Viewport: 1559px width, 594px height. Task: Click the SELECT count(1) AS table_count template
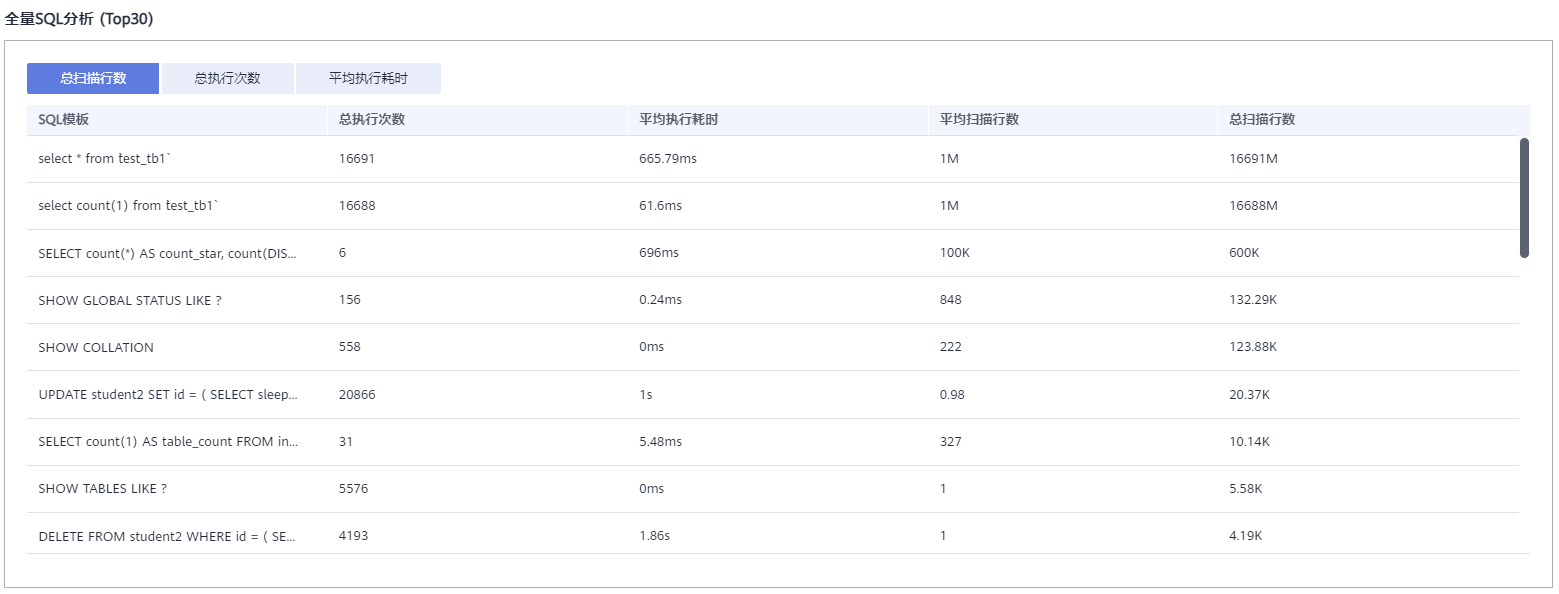point(168,441)
